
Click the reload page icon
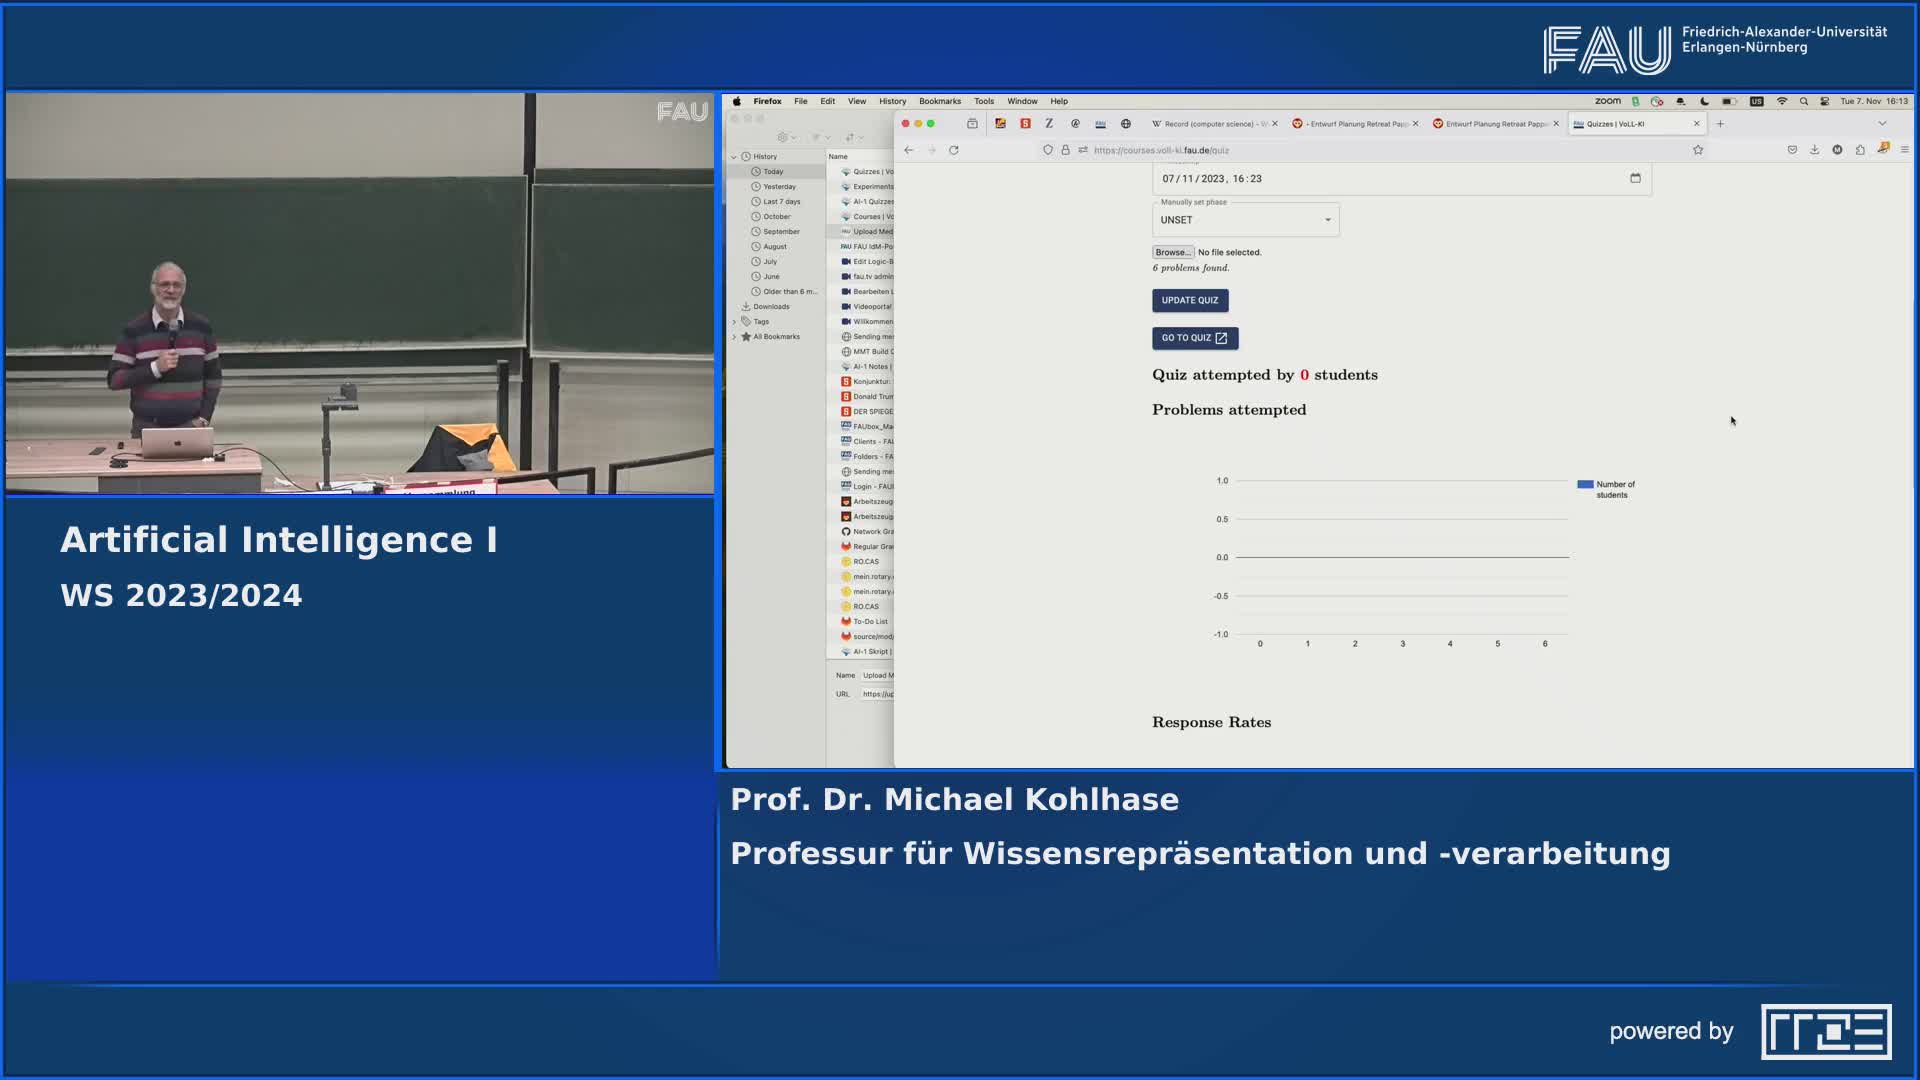[x=954, y=150]
